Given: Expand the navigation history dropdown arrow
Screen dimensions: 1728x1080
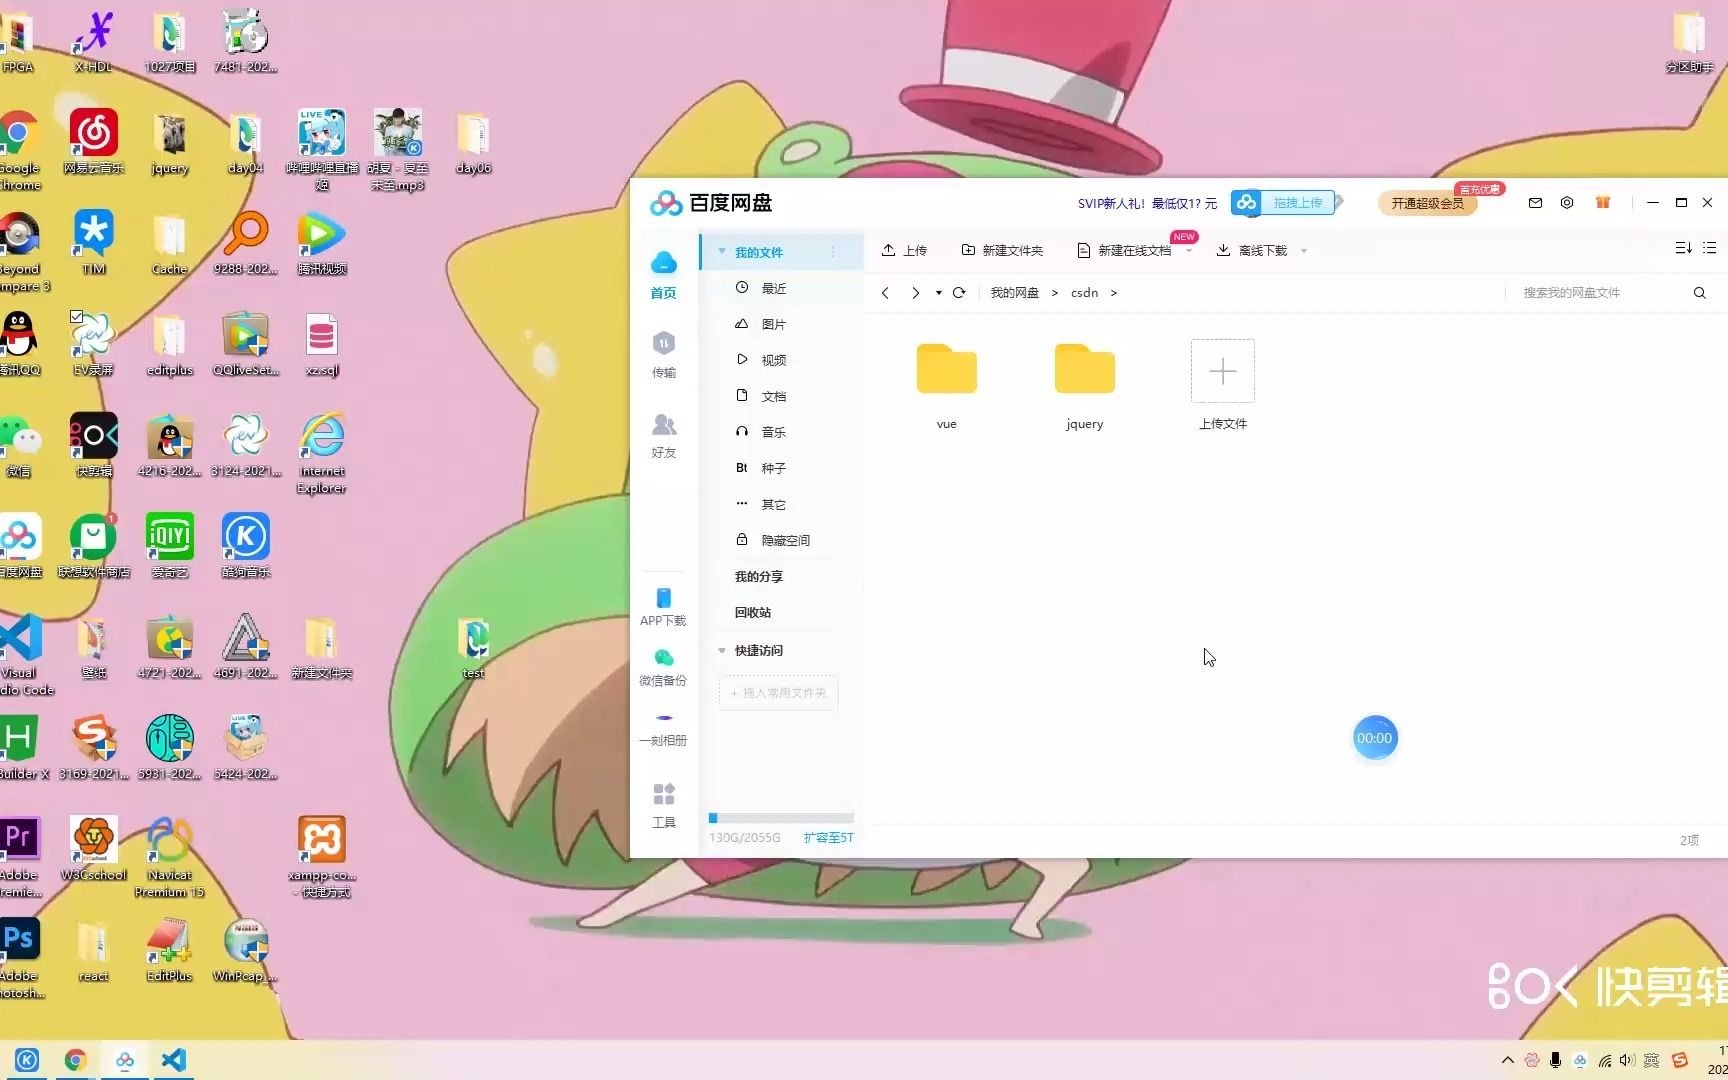Looking at the screenshot, I should (x=938, y=293).
